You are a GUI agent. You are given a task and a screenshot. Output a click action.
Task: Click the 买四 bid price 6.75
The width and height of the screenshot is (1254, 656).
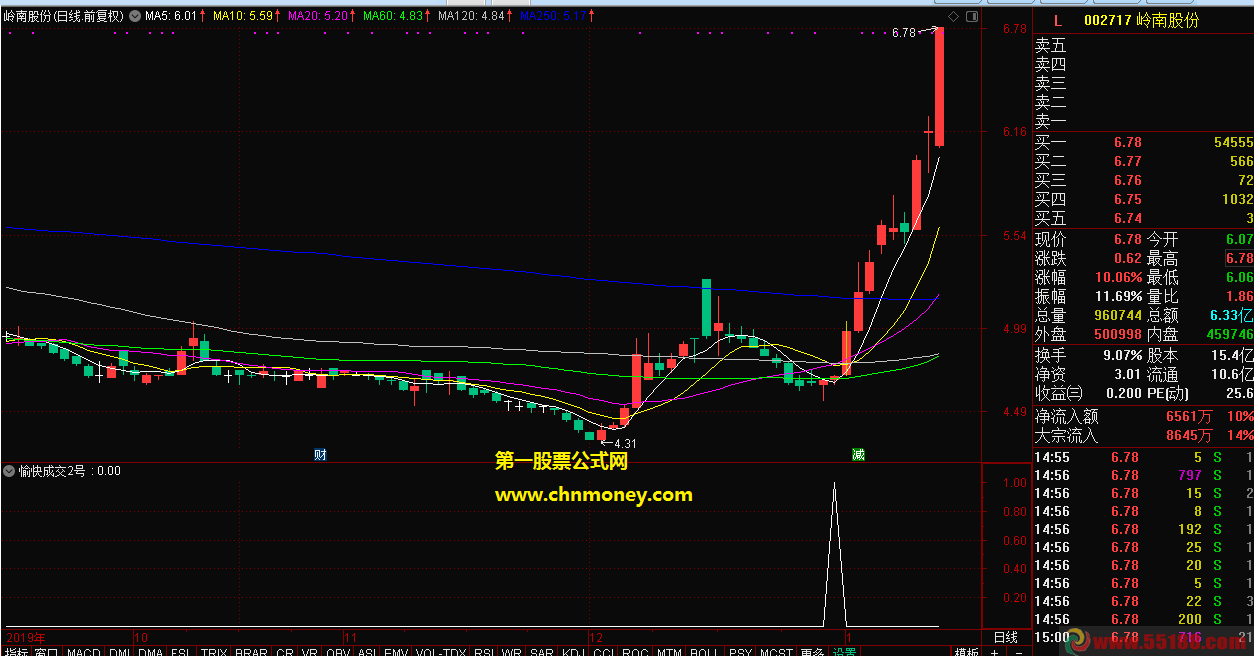point(1128,199)
